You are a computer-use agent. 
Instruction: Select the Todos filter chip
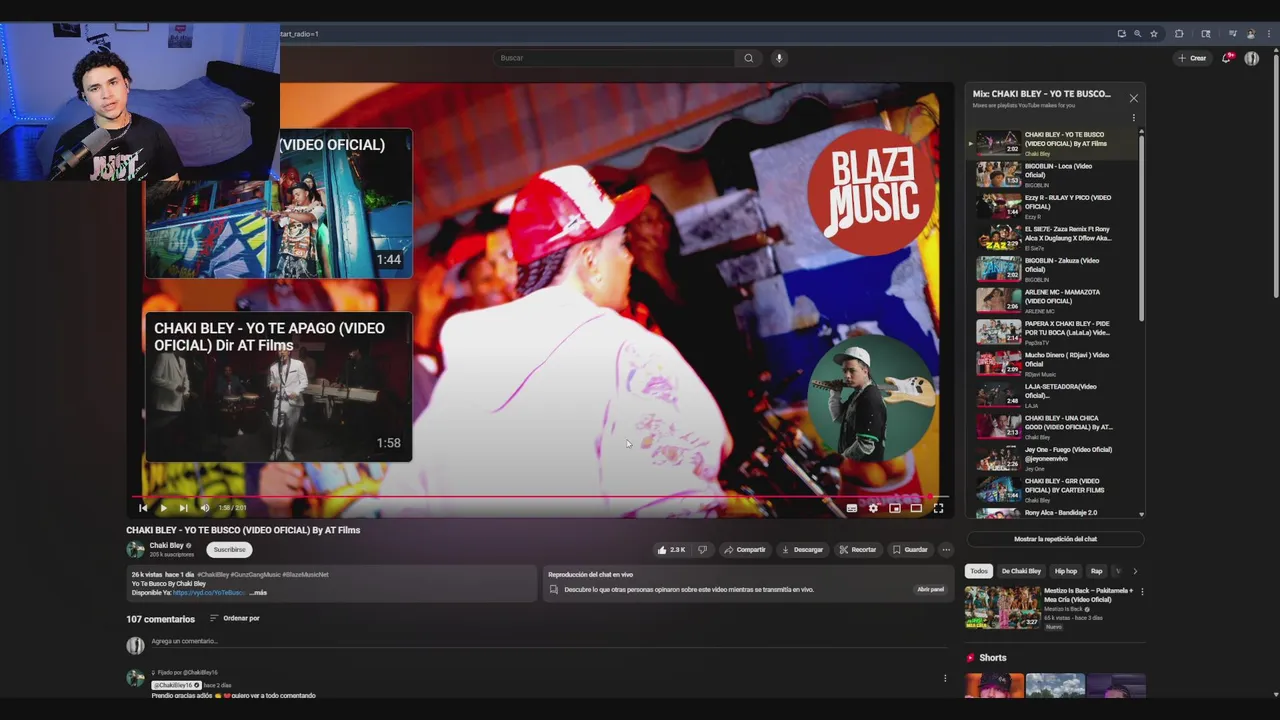tap(979, 571)
